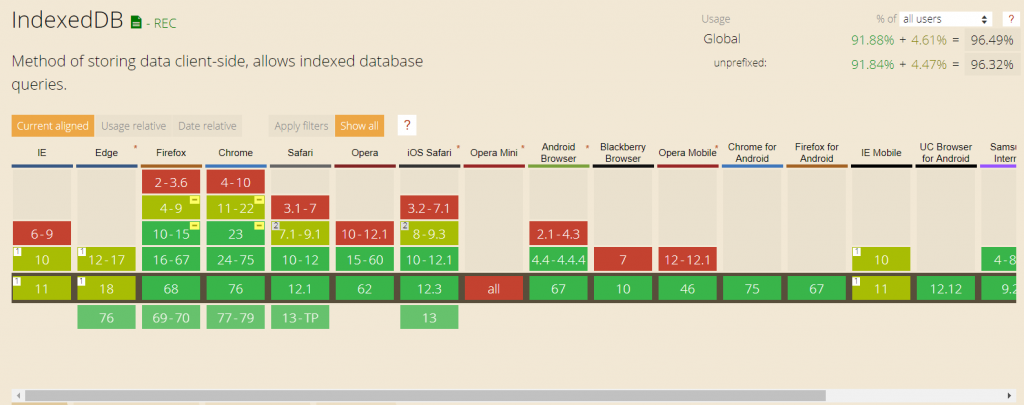Click the Android Browser column header
Viewport: 1024px width, 405px height.
(558, 153)
